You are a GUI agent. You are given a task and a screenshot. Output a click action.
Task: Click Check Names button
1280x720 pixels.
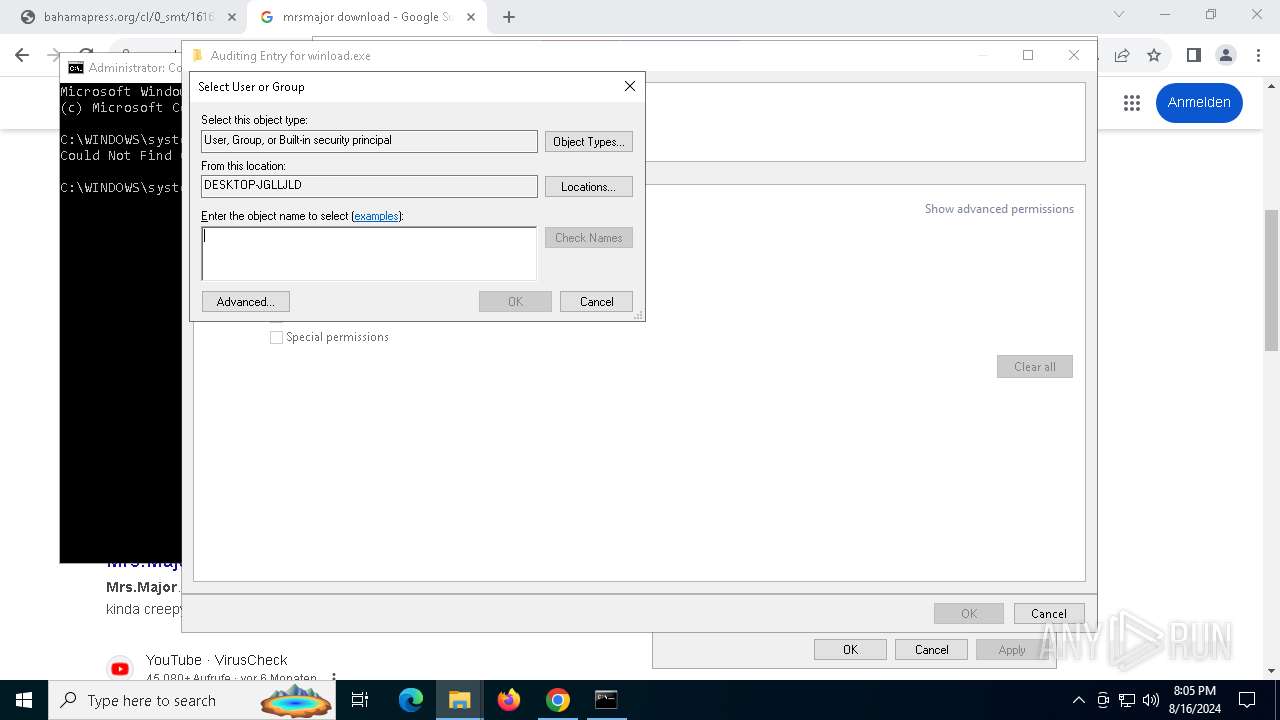pyautogui.click(x=589, y=238)
